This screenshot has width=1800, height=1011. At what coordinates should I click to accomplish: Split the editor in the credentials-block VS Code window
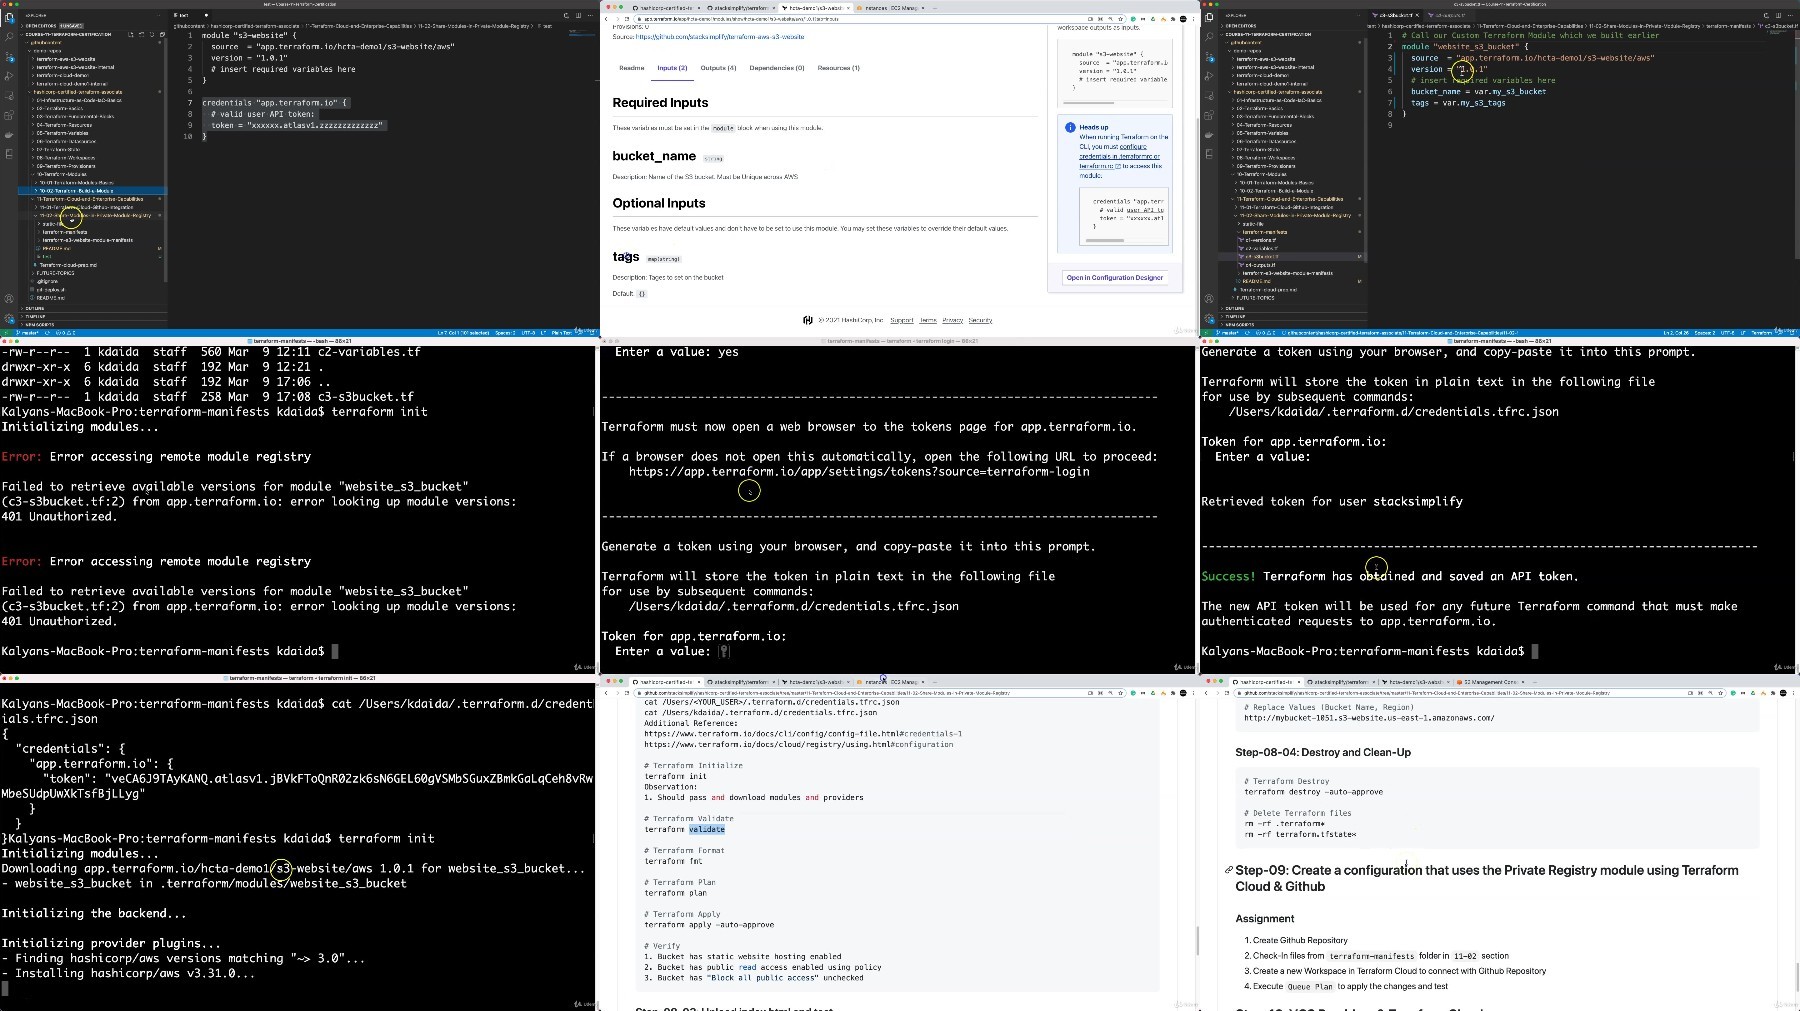(x=578, y=15)
